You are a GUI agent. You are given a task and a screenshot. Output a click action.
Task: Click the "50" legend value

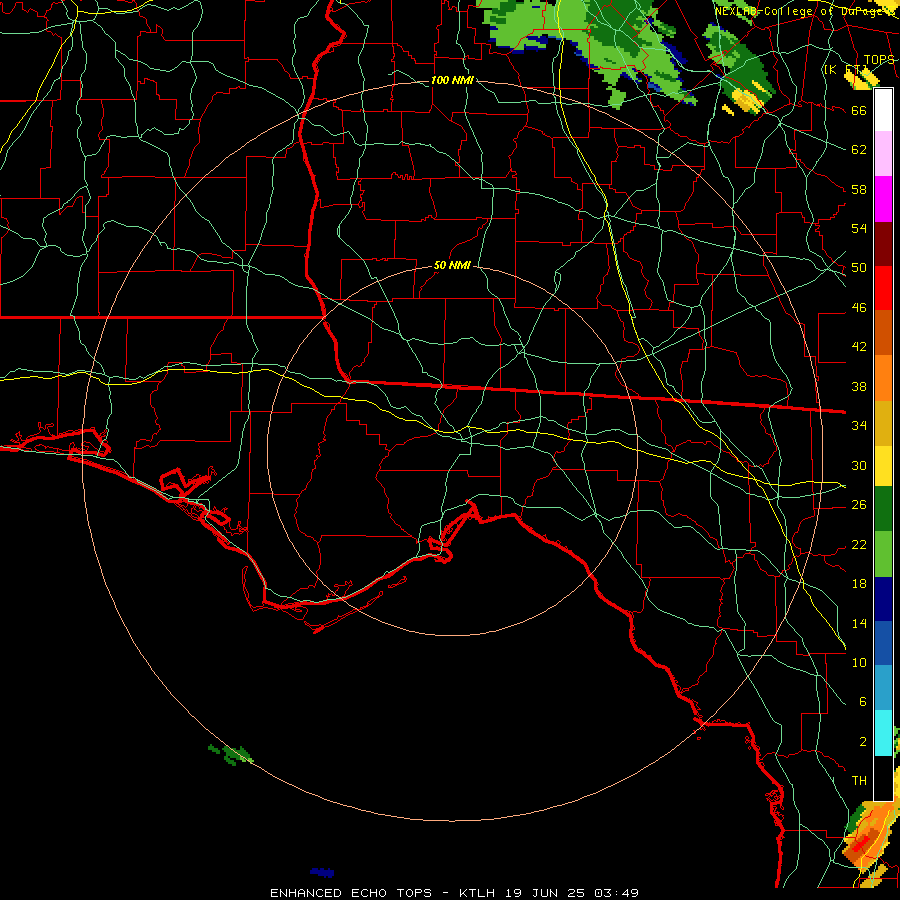pos(859,268)
